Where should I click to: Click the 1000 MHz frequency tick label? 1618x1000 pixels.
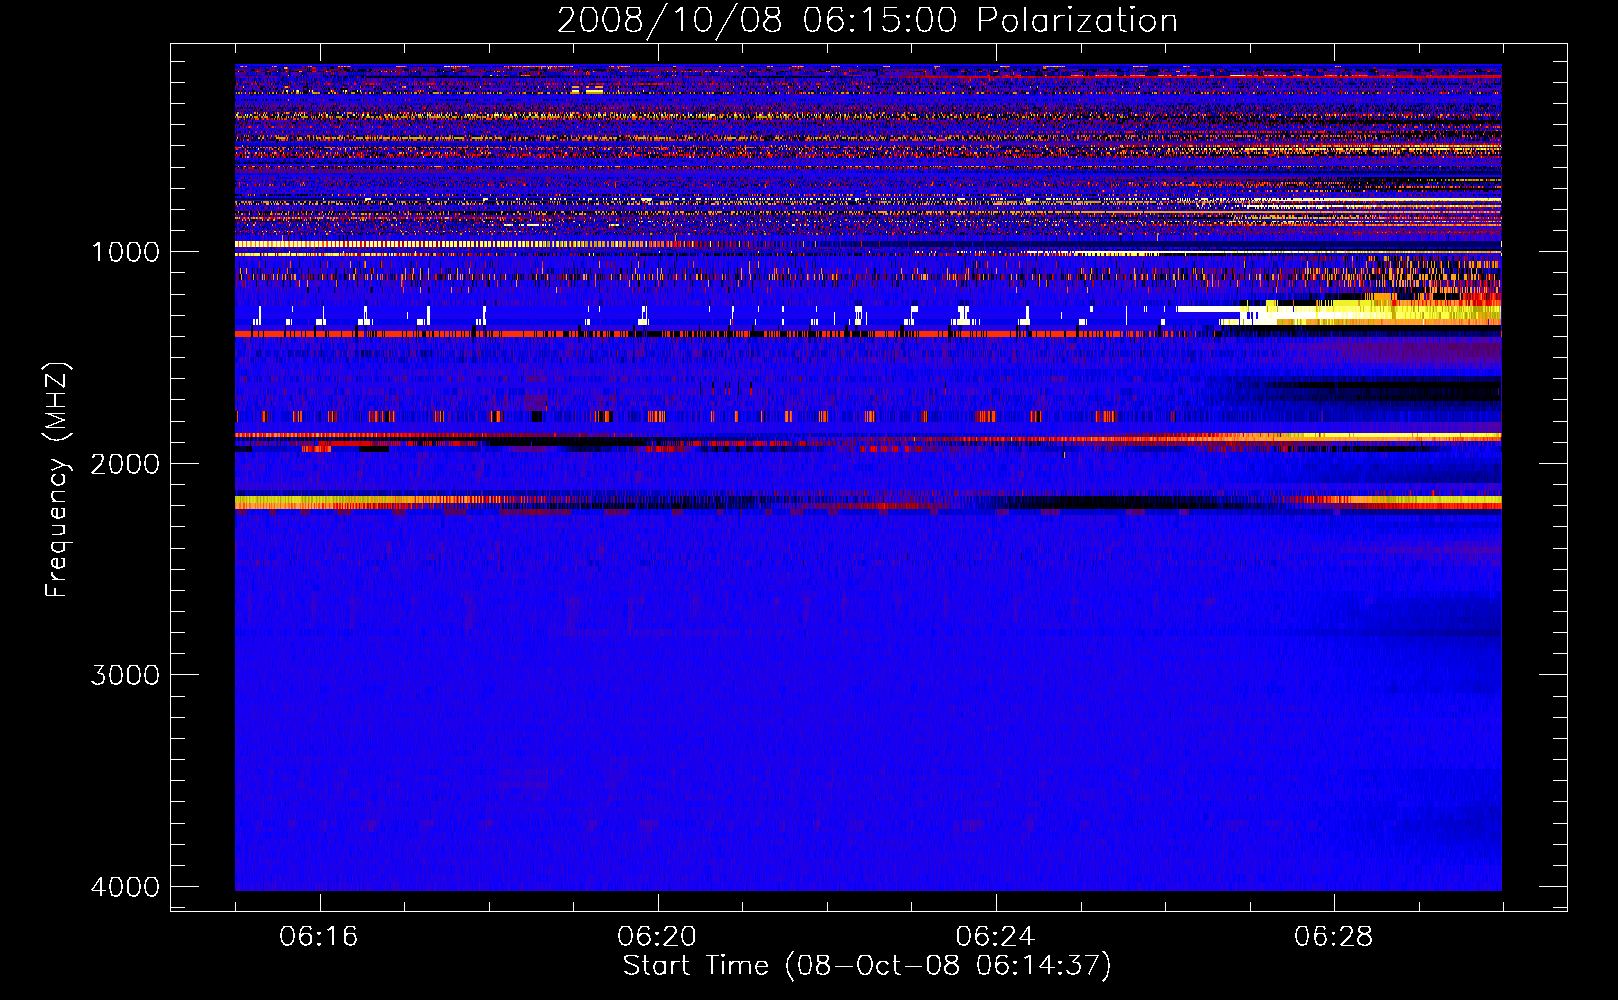click(x=125, y=251)
